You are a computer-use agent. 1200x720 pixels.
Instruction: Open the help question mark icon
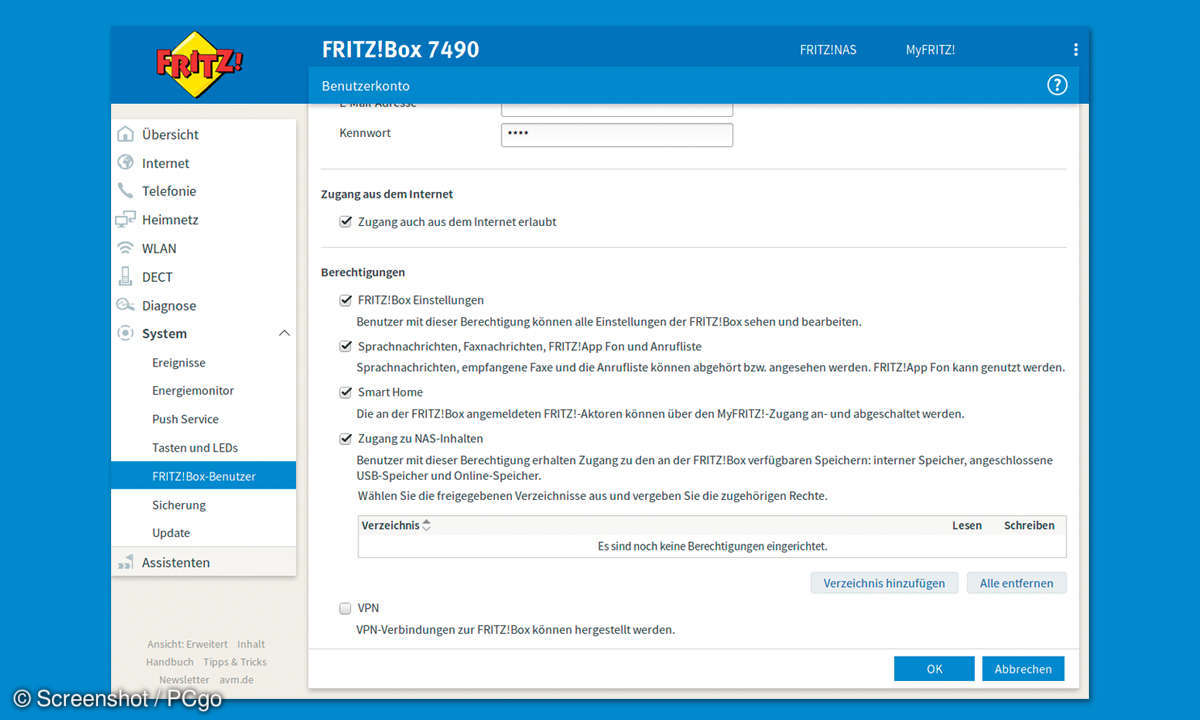coord(1057,85)
